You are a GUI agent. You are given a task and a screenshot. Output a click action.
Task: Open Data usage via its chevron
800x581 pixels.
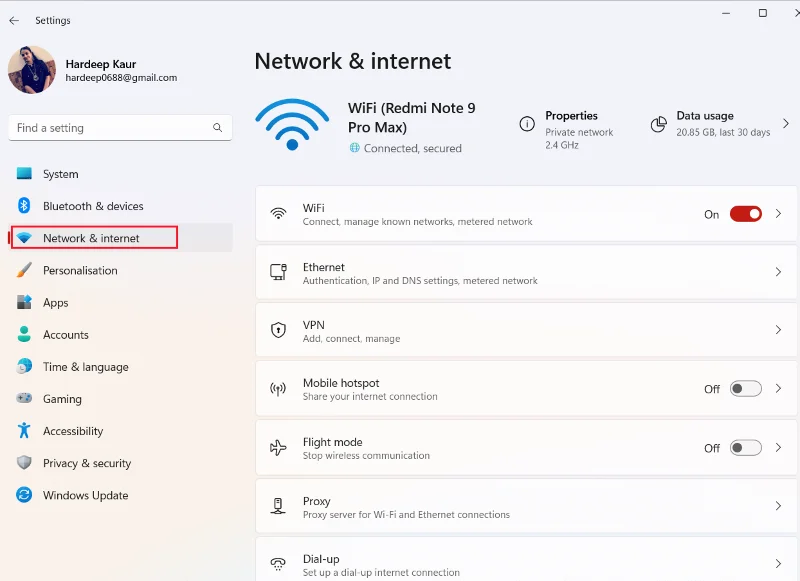786,123
